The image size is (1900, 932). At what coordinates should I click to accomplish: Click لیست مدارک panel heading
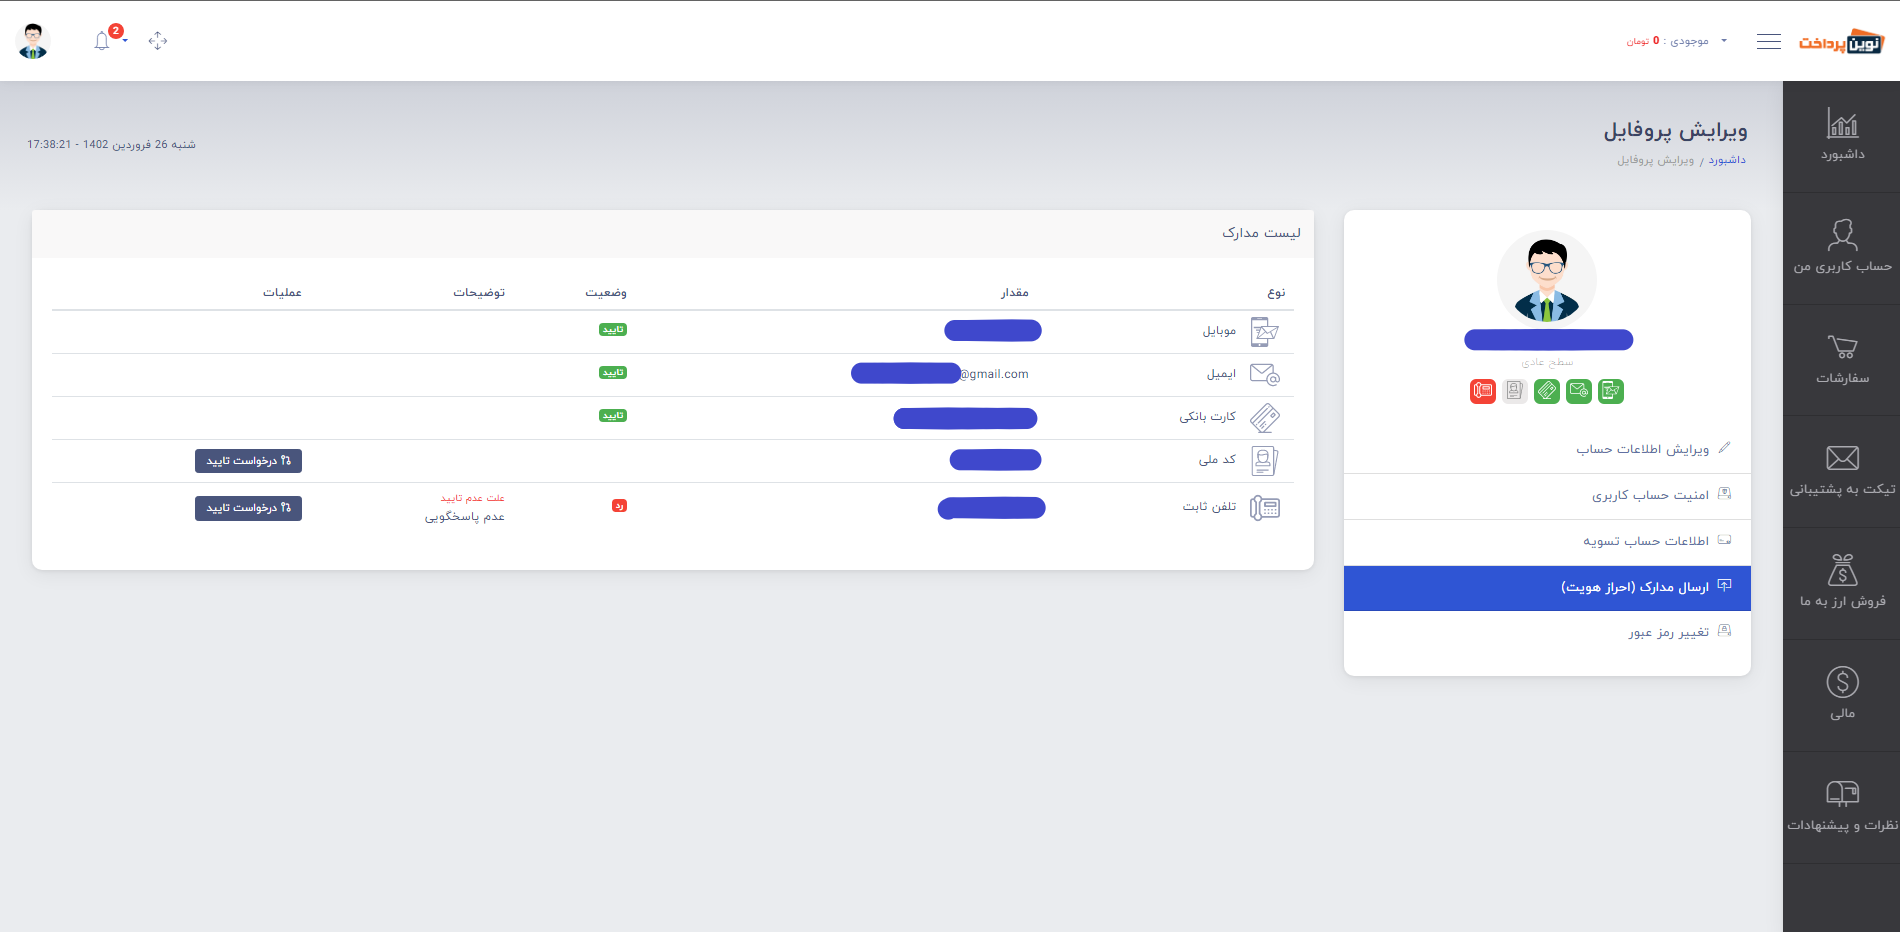pyautogui.click(x=1261, y=233)
